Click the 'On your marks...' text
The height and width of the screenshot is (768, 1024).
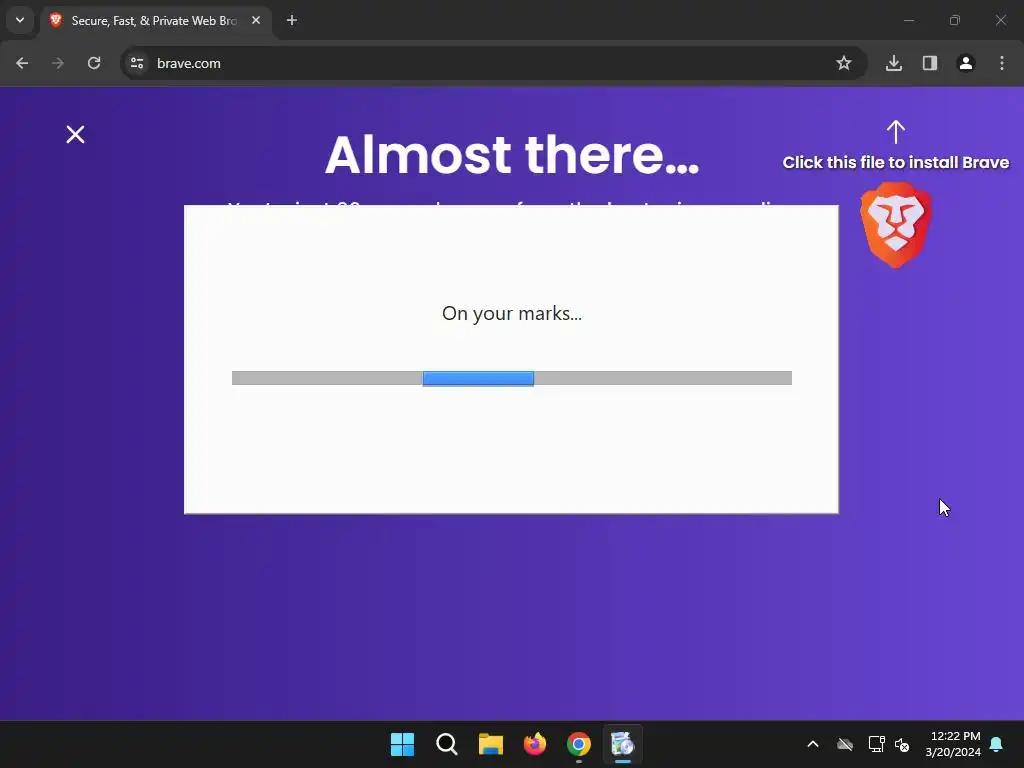point(512,313)
